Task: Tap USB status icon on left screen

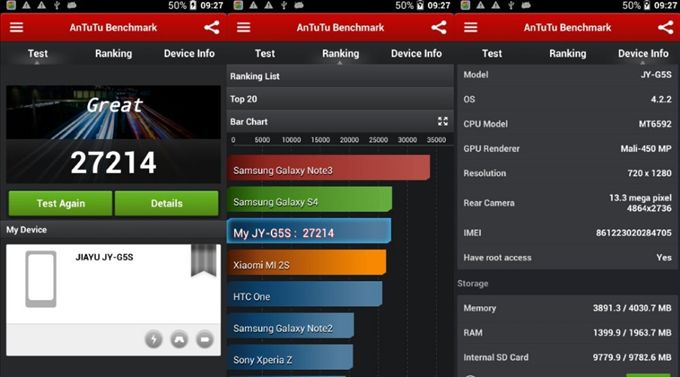Action: coord(56,5)
